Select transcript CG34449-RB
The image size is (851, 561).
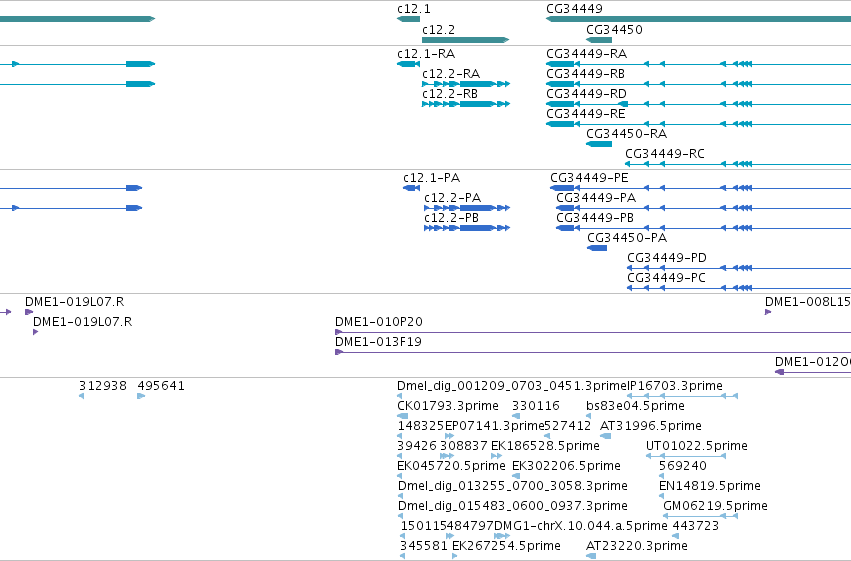[x=585, y=74]
